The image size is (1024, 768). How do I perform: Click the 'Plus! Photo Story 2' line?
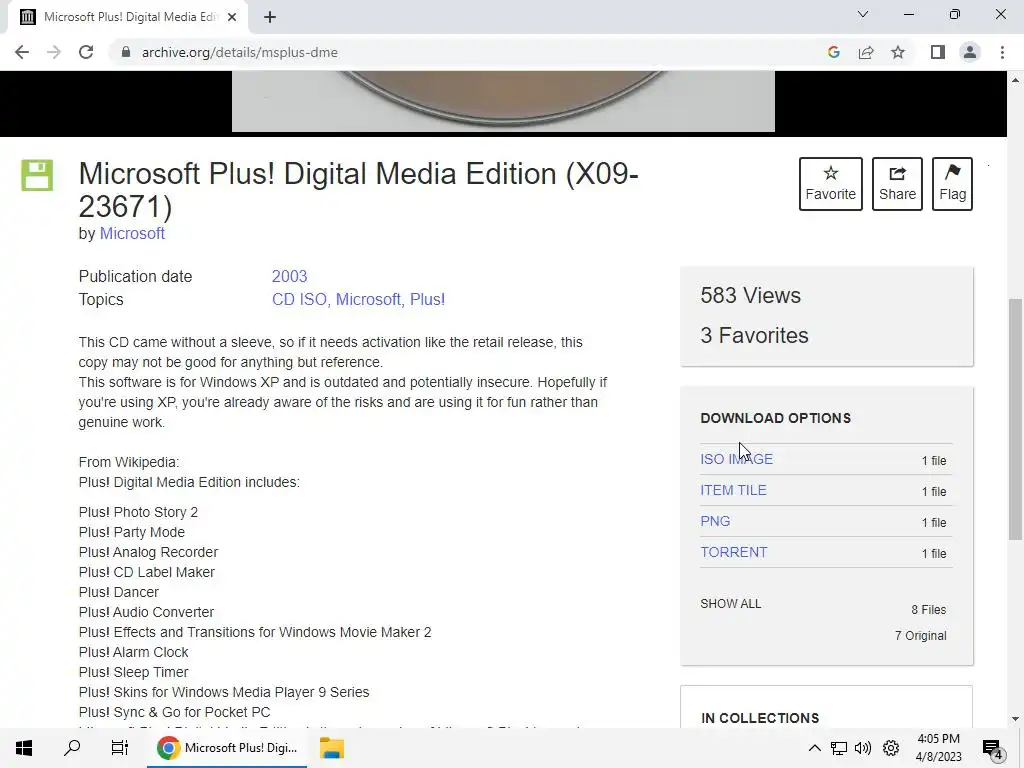[138, 512]
